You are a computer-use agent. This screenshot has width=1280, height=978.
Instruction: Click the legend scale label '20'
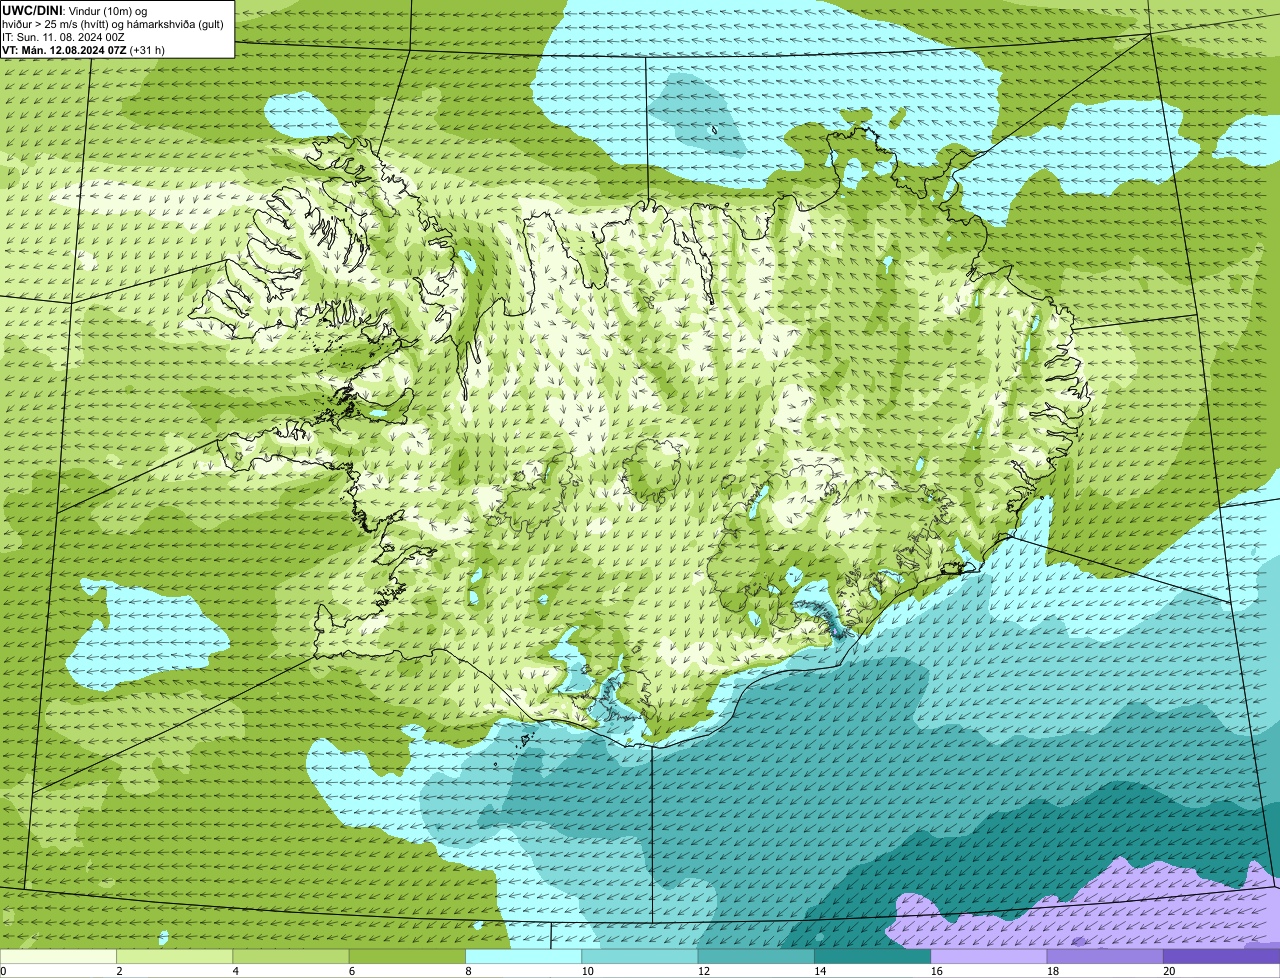click(1169, 971)
